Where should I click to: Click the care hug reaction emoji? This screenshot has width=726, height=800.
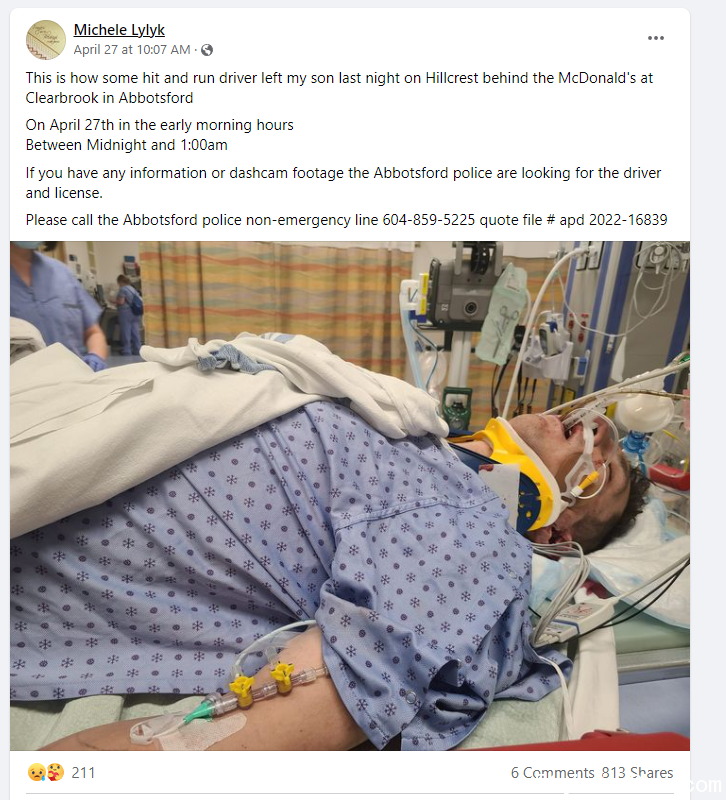[x=56, y=772]
